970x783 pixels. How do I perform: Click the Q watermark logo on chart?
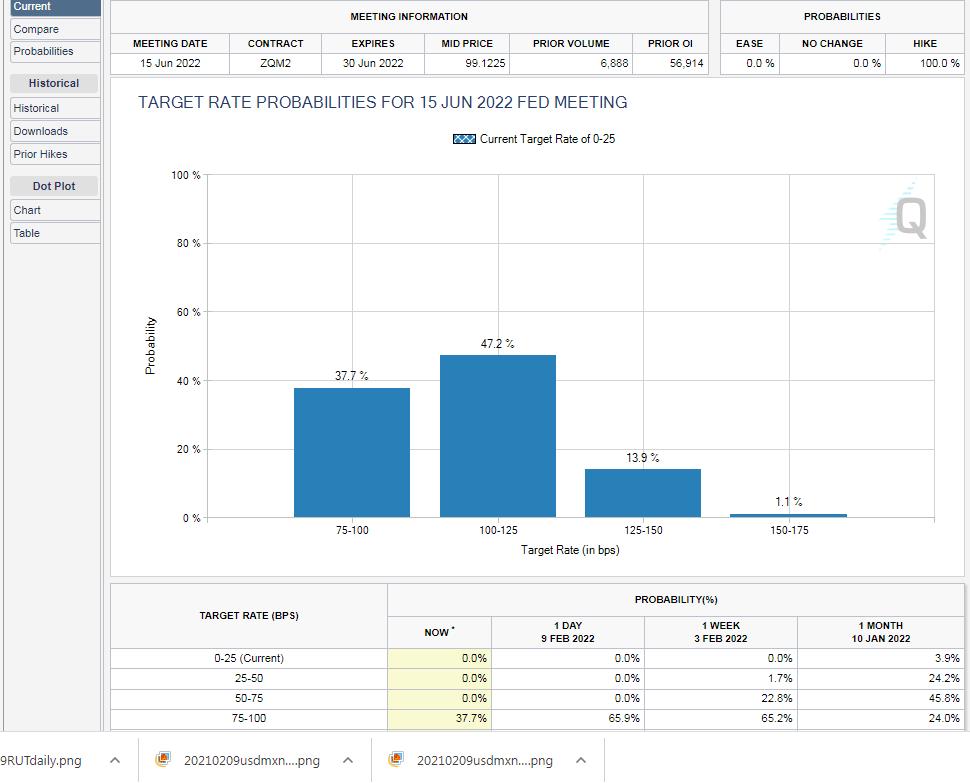click(906, 216)
